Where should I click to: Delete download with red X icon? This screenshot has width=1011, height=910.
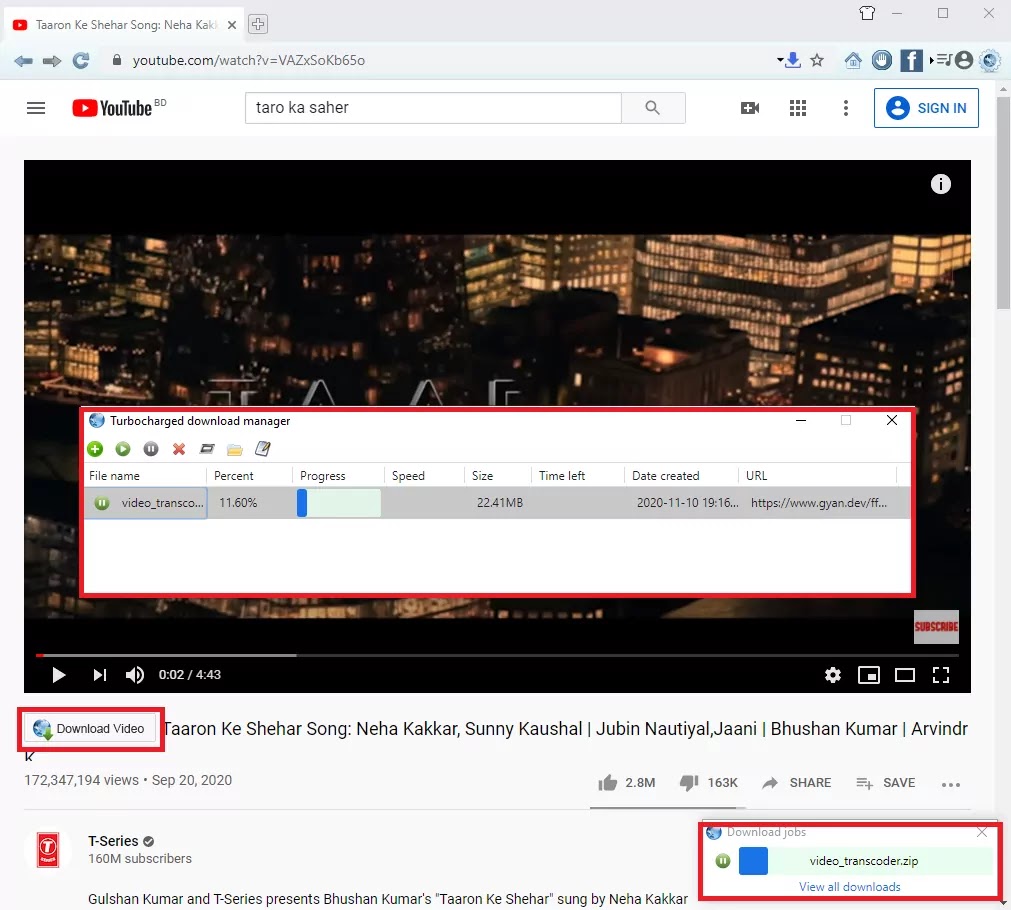179,449
